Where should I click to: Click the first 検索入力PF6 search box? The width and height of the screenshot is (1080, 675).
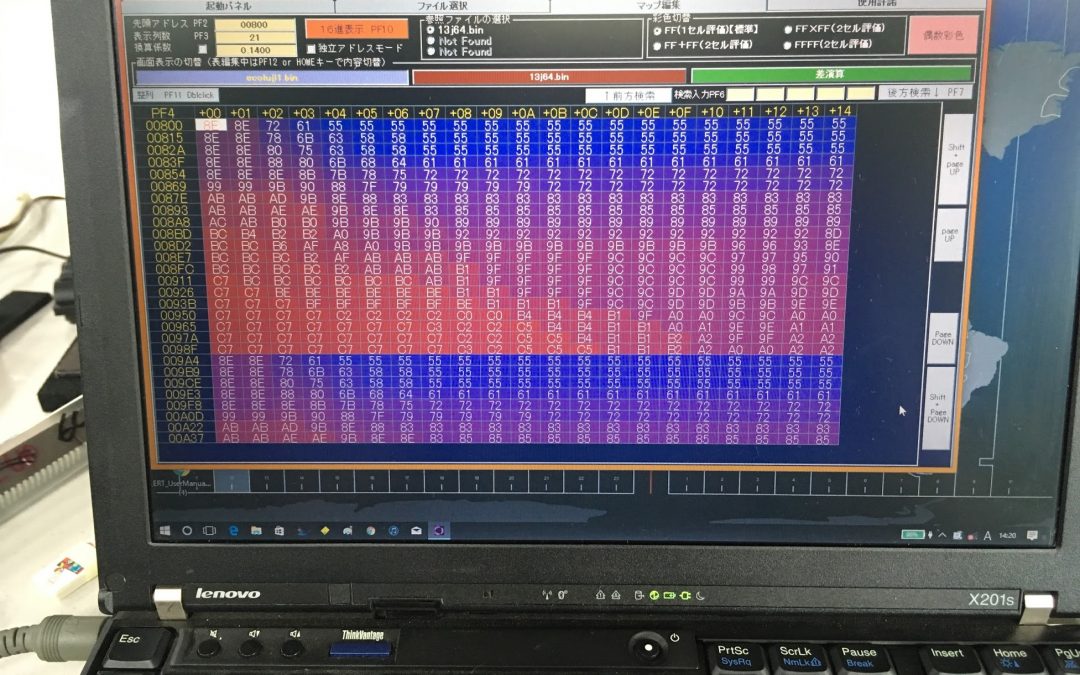tap(740, 94)
